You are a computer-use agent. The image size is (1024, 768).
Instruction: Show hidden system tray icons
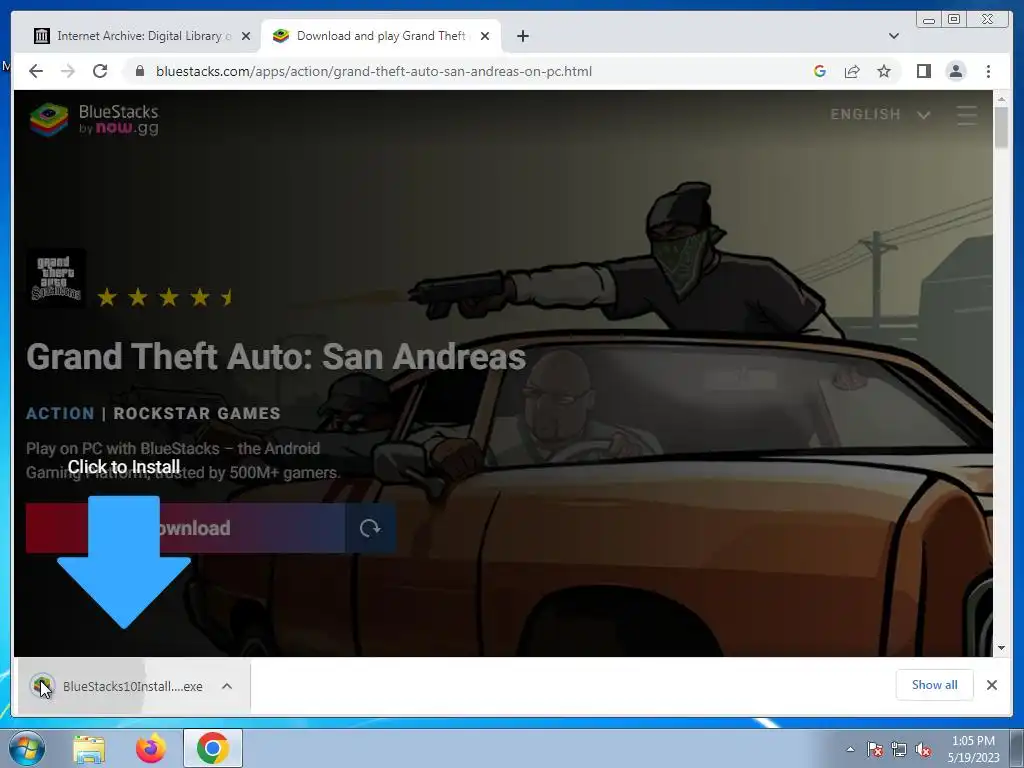click(x=850, y=749)
